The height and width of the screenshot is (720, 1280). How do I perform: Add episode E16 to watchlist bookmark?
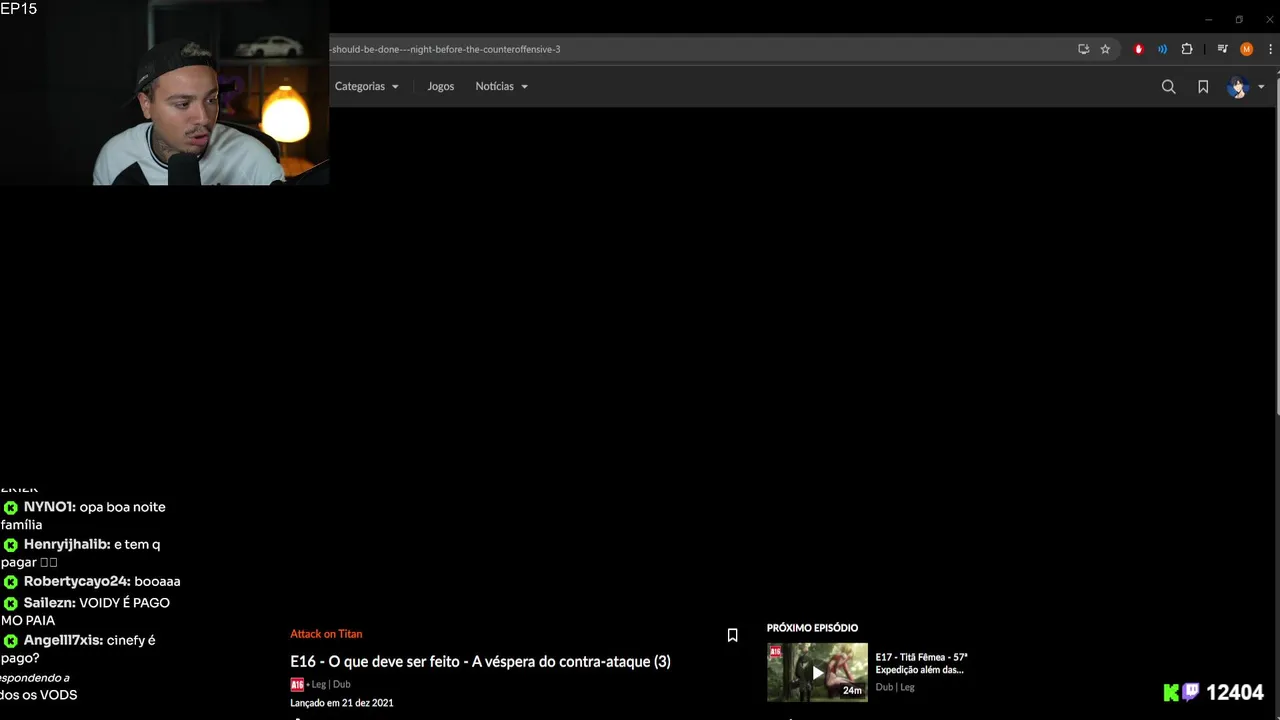coord(732,635)
